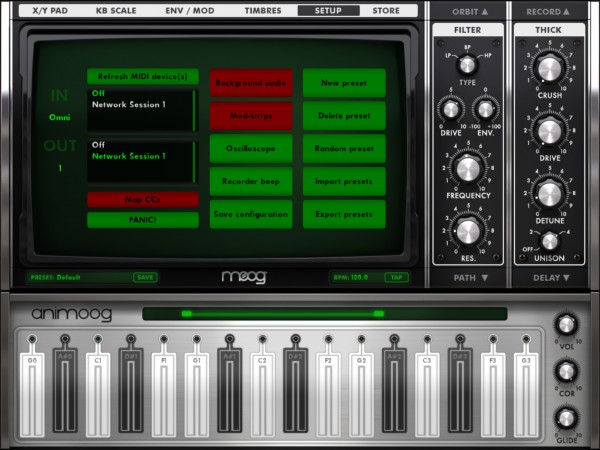Tap the TAP tempo button
600x450 pixels.
click(396, 277)
